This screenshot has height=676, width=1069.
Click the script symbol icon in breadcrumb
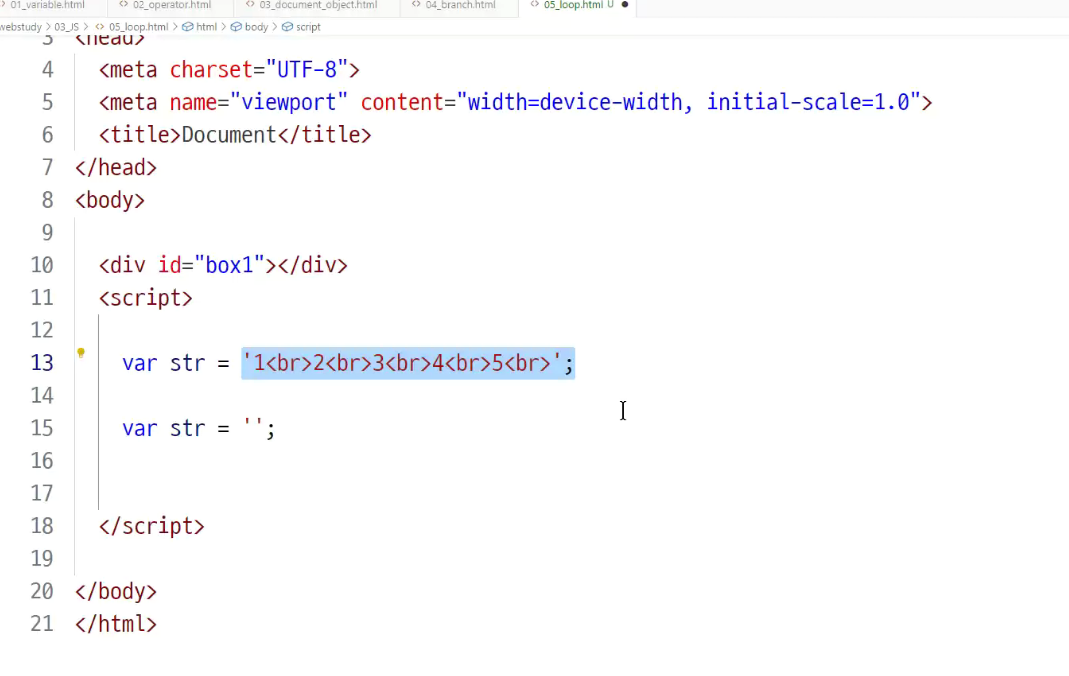click(287, 27)
